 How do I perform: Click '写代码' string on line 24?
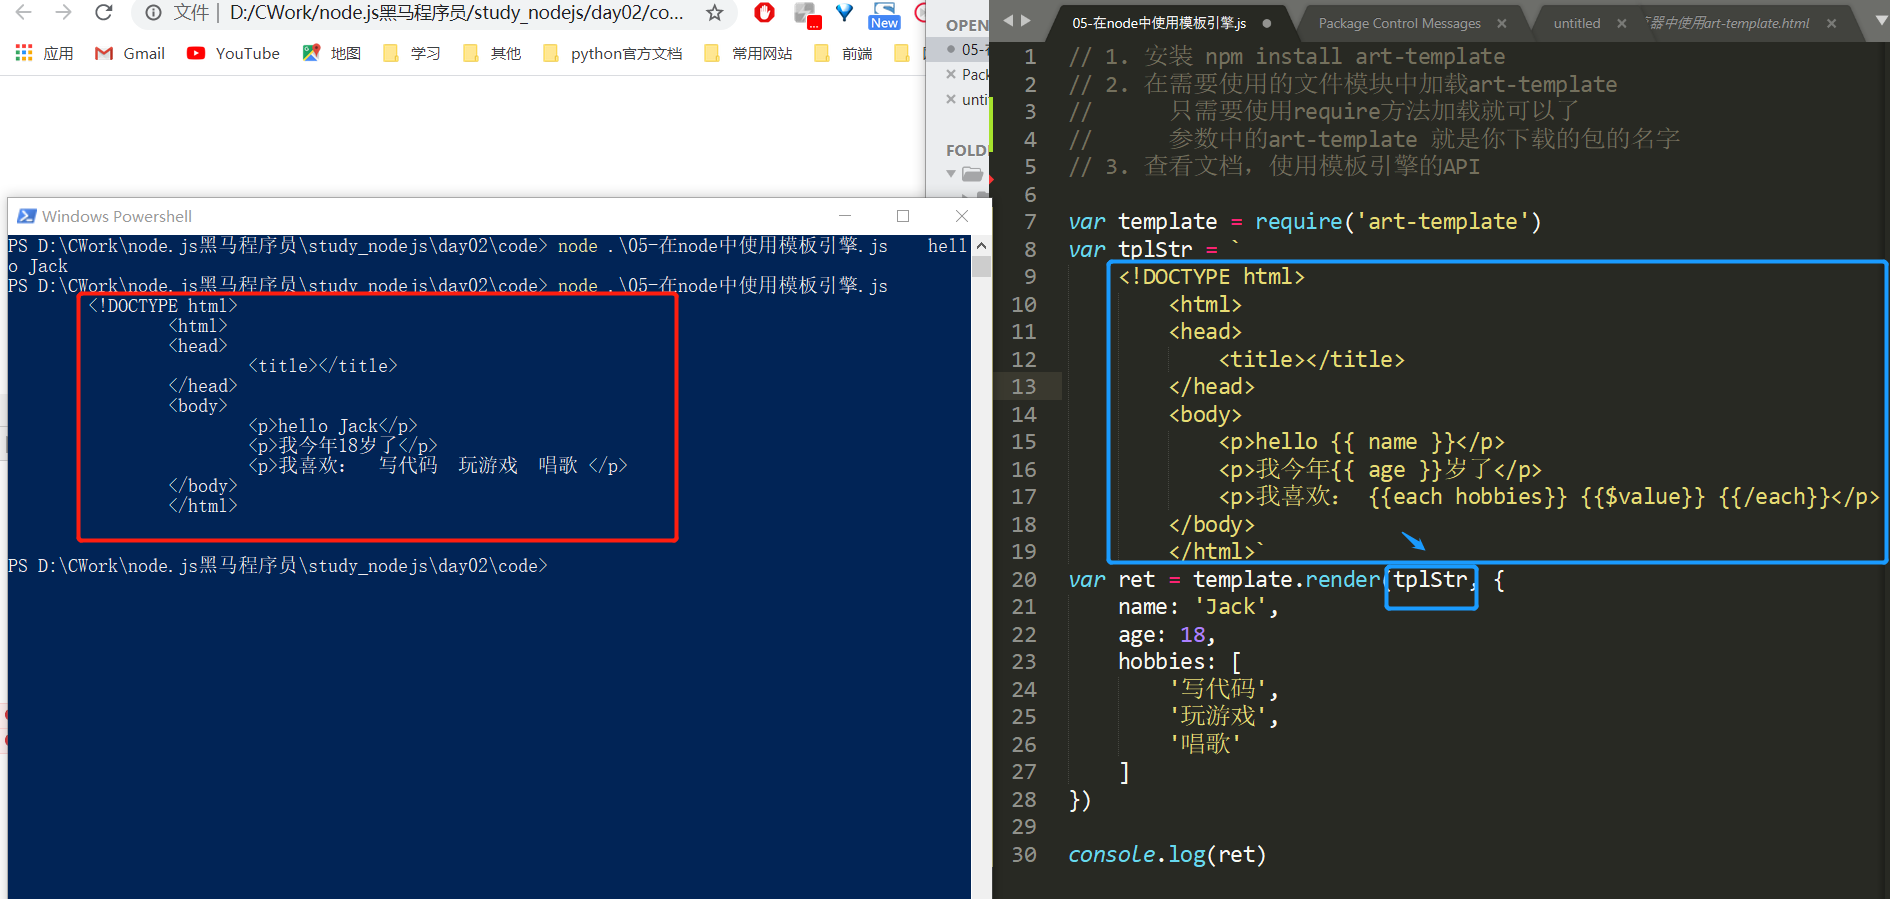(x=1218, y=689)
